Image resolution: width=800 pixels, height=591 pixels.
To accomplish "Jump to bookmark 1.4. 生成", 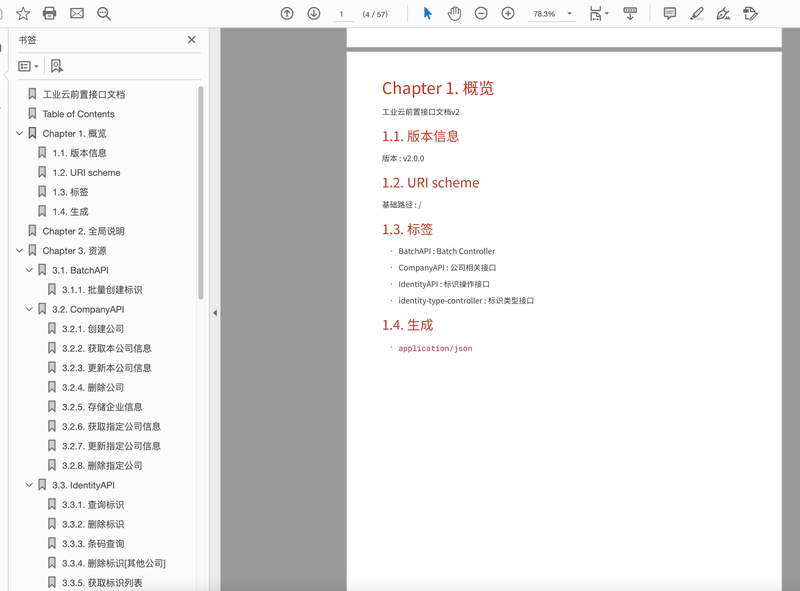I will (70, 211).
